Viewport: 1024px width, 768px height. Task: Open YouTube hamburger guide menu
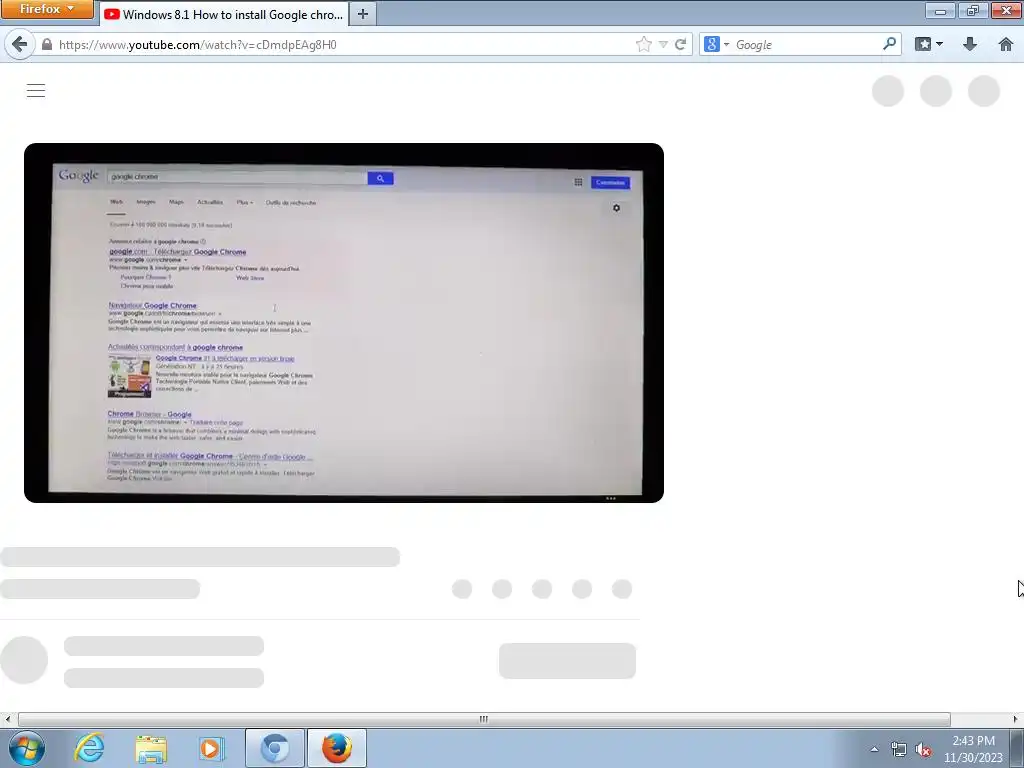point(36,91)
